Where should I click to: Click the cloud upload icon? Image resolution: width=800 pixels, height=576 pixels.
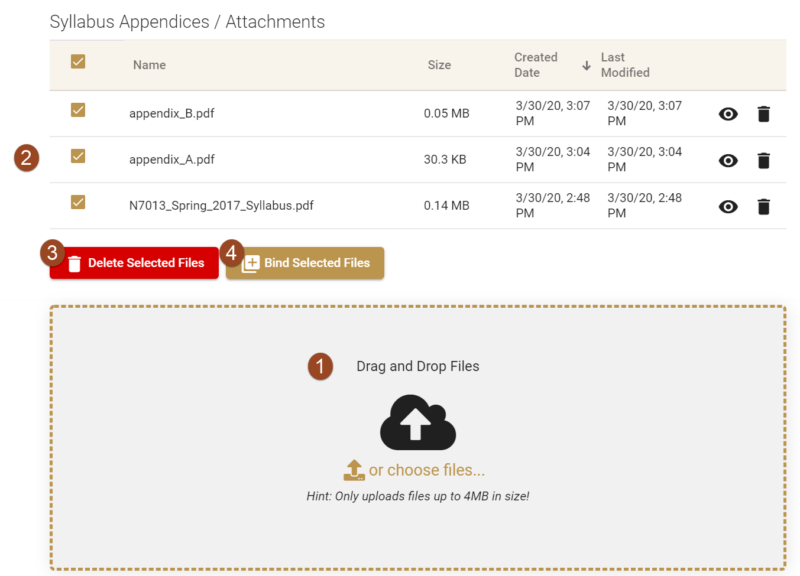coord(418,422)
